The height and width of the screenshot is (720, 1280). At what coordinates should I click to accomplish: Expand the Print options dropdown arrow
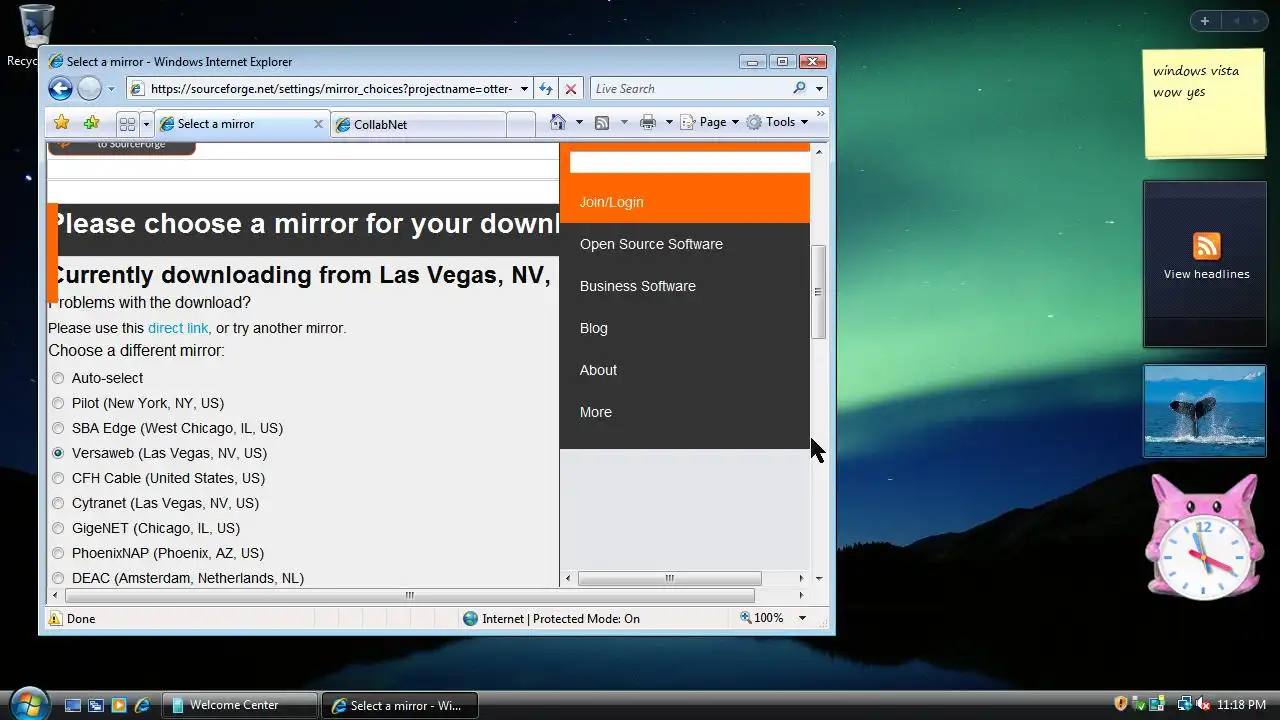coord(668,122)
